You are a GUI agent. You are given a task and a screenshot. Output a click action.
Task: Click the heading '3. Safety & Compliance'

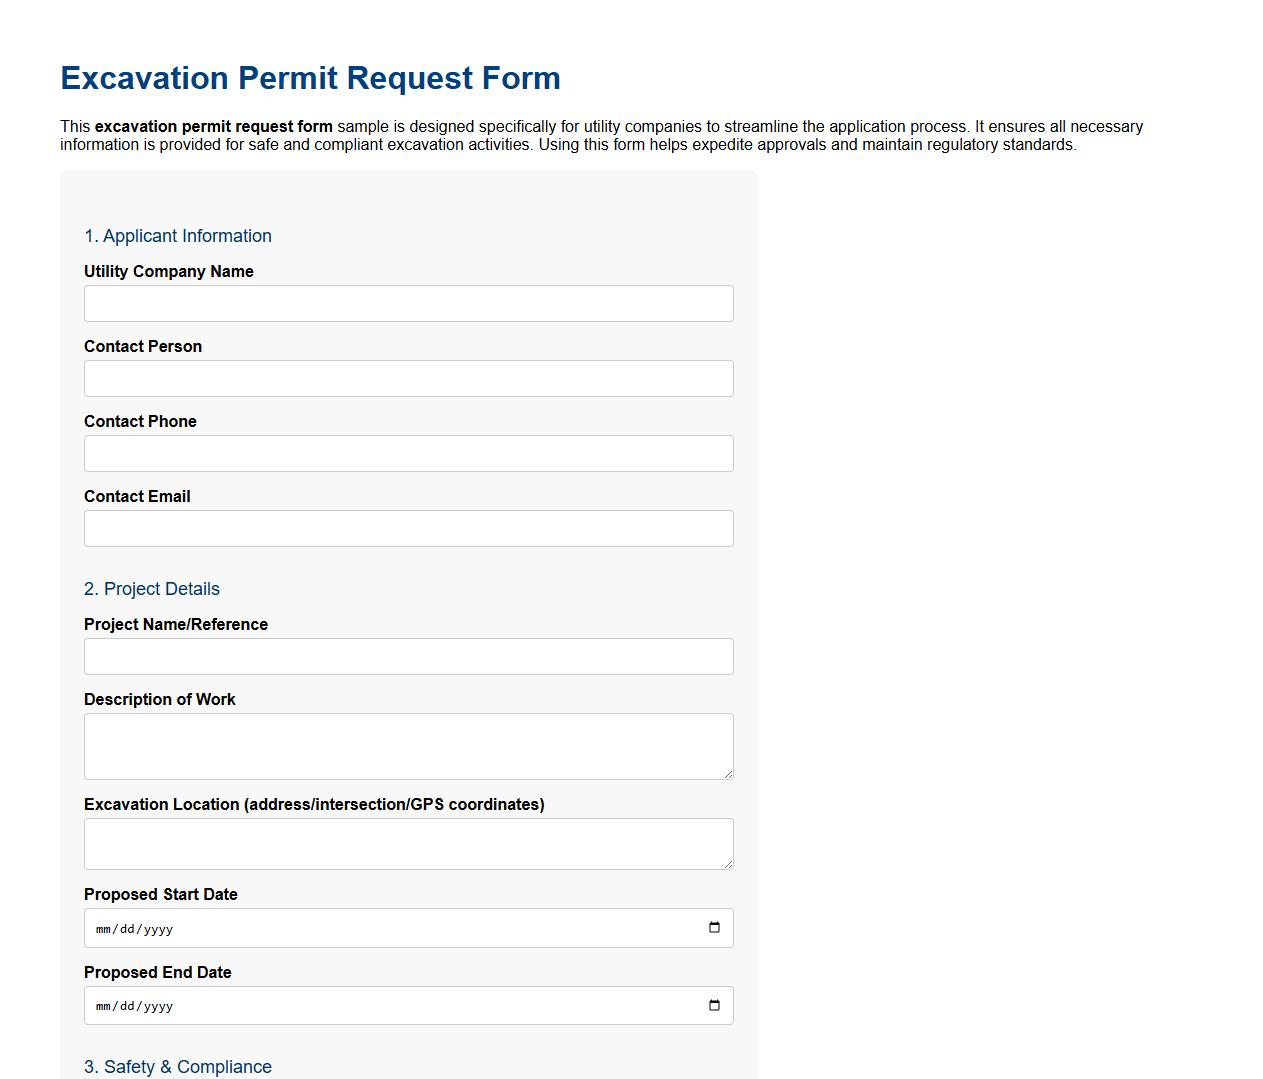[178, 1067]
